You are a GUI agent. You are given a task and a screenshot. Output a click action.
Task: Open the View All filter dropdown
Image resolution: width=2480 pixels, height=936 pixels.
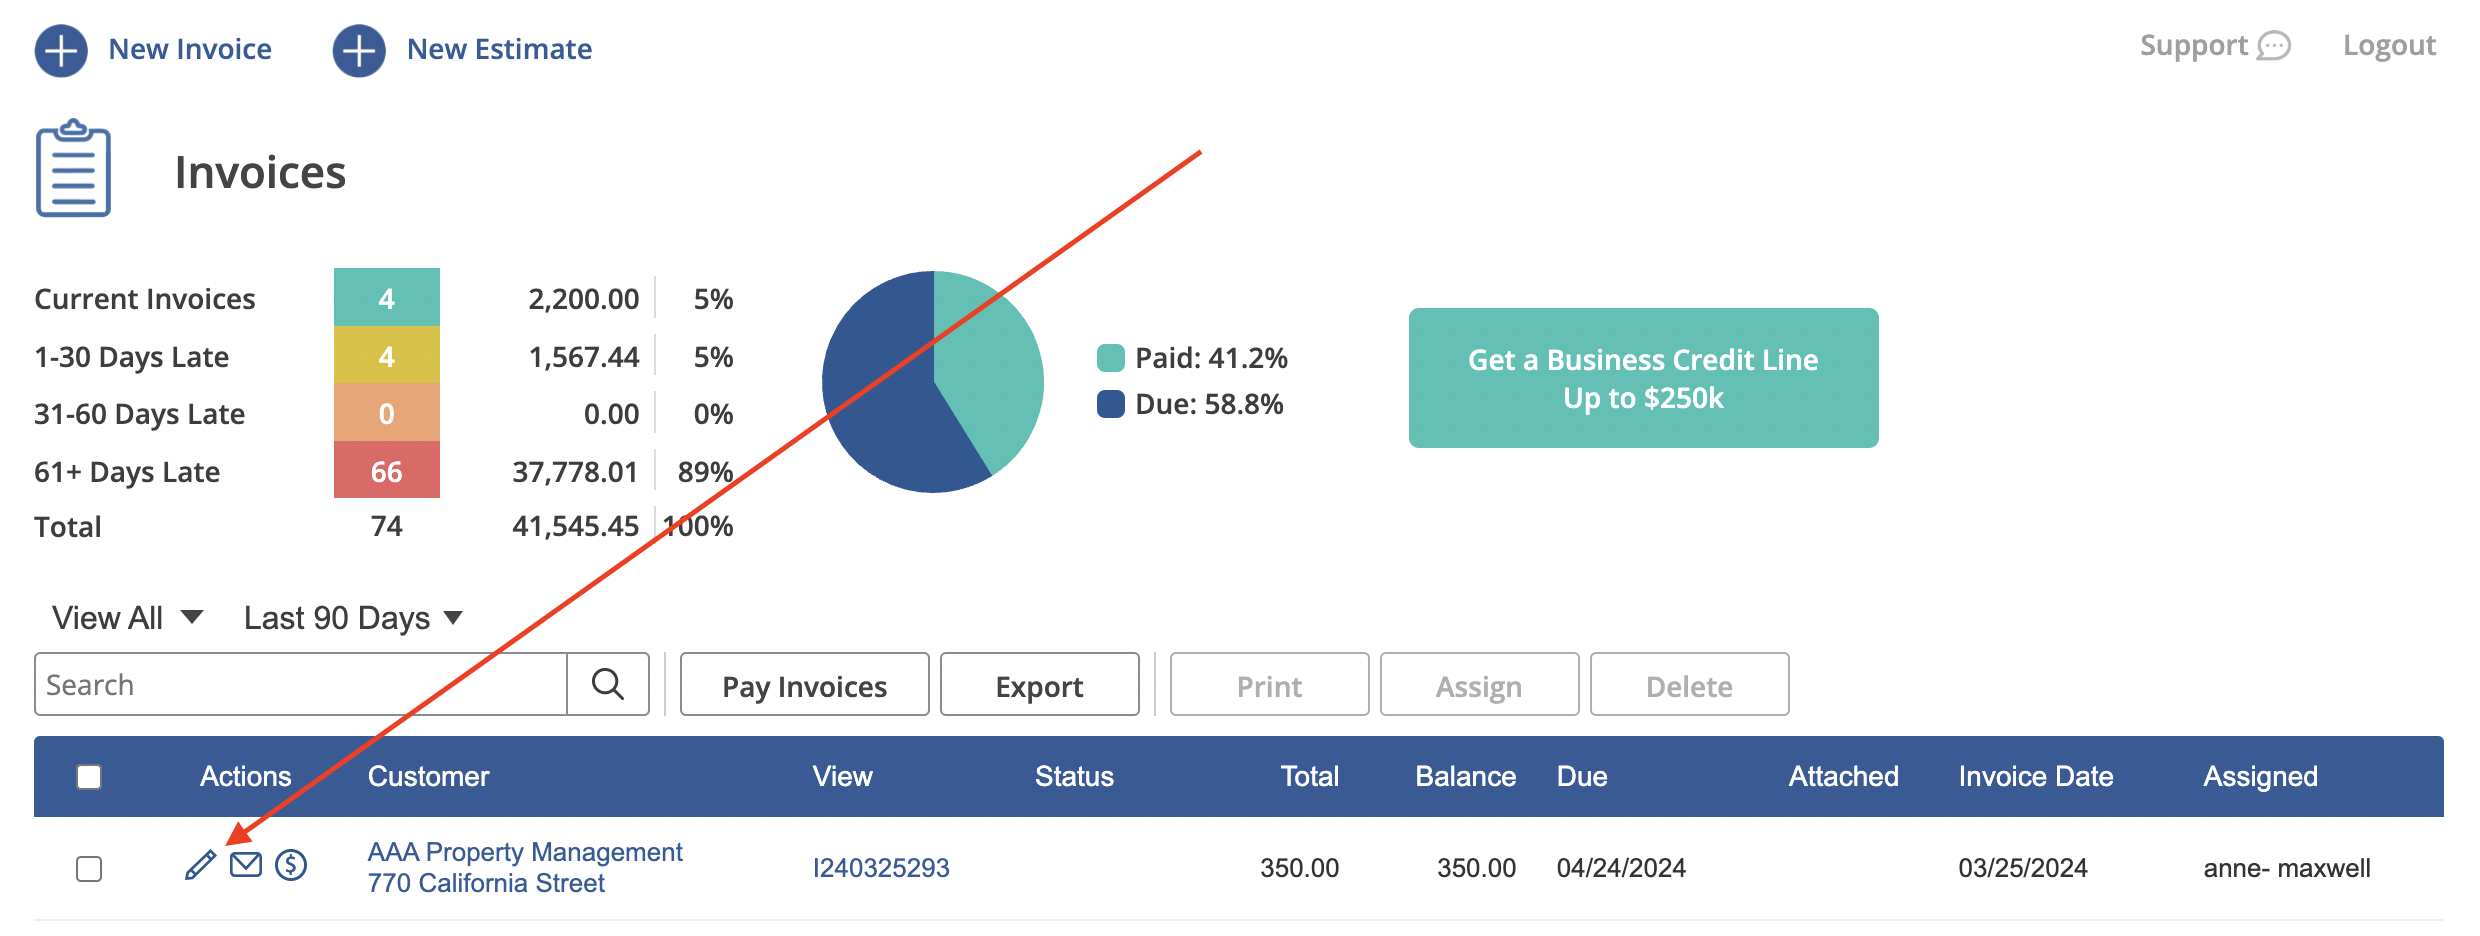[128, 618]
